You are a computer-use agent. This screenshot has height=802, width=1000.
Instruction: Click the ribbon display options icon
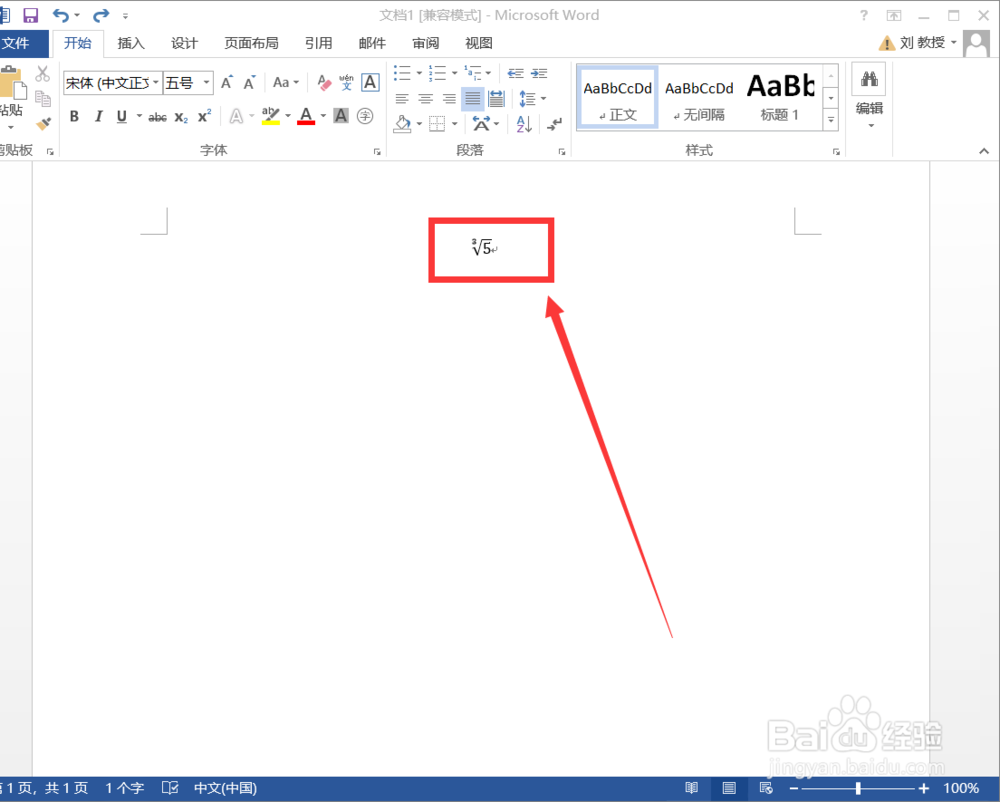point(894,15)
